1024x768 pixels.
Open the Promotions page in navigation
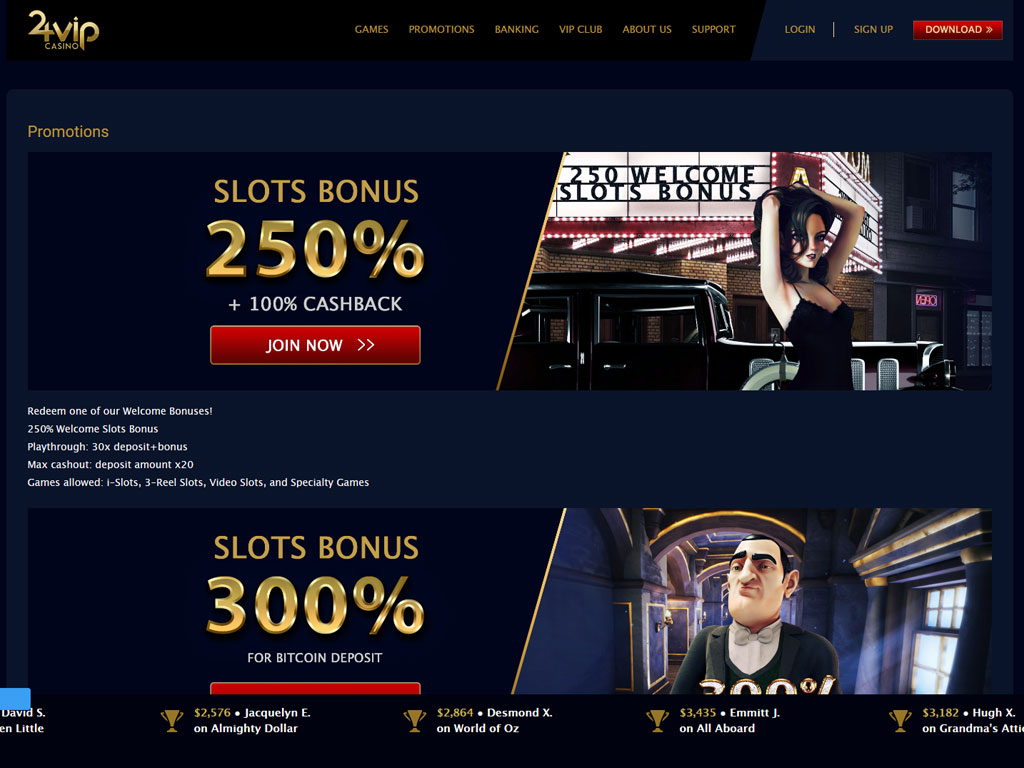point(441,29)
